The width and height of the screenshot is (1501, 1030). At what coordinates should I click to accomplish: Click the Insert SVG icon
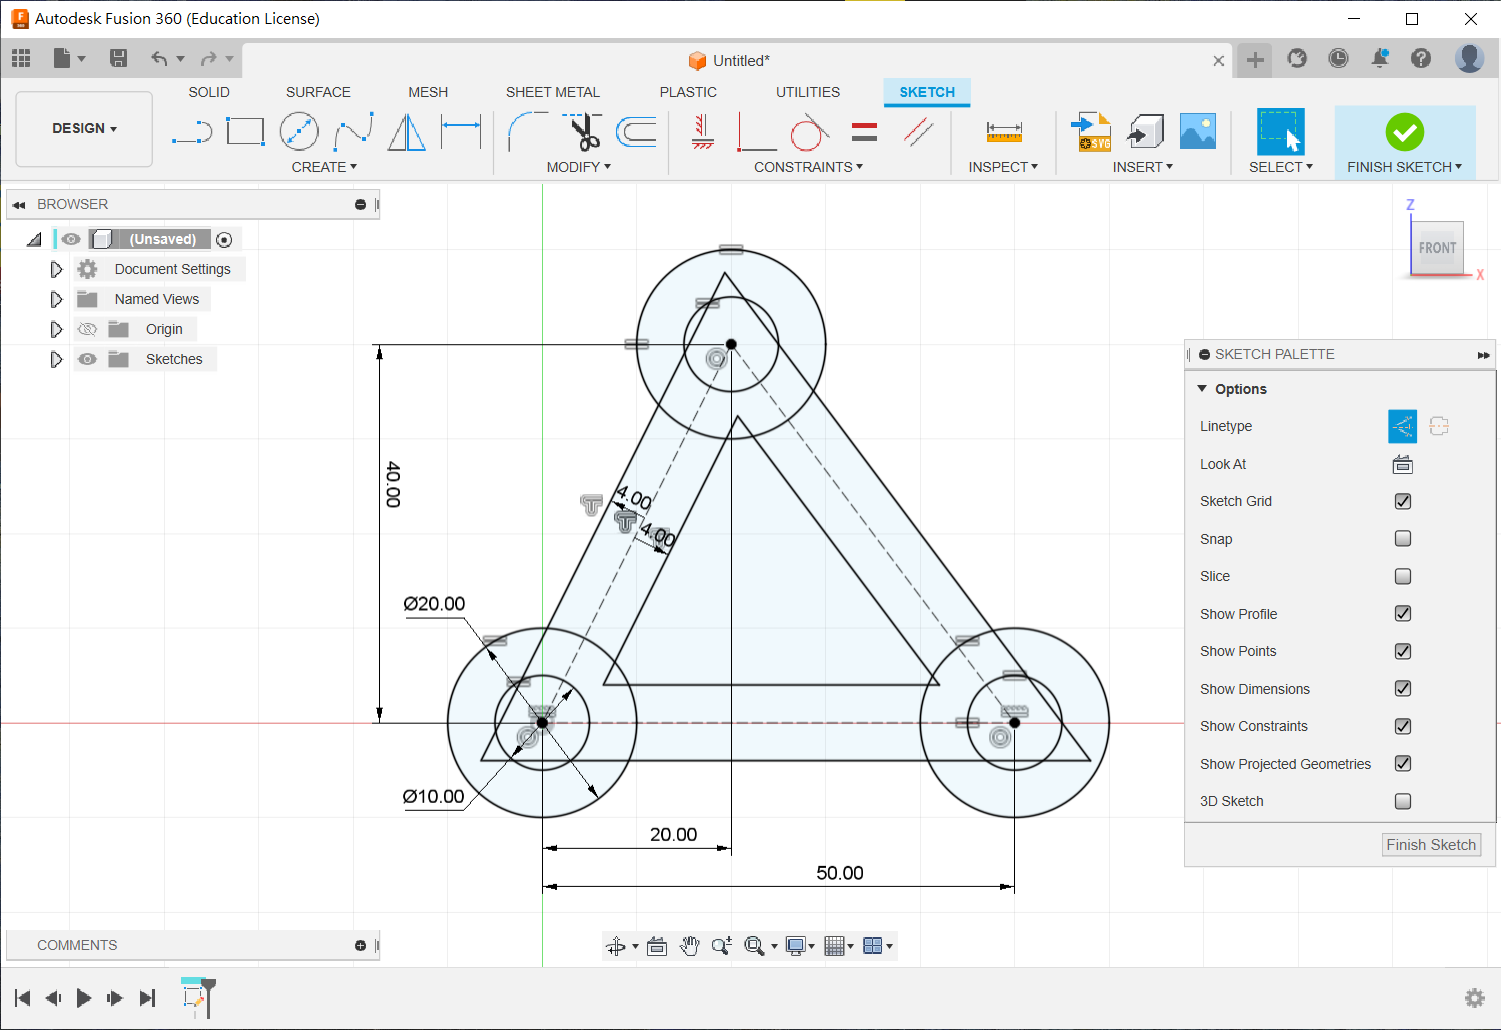[x=1091, y=132]
